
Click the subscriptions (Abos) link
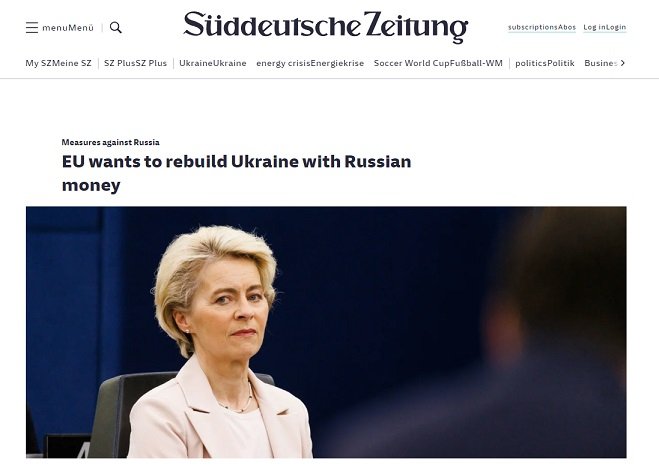(542, 27)
